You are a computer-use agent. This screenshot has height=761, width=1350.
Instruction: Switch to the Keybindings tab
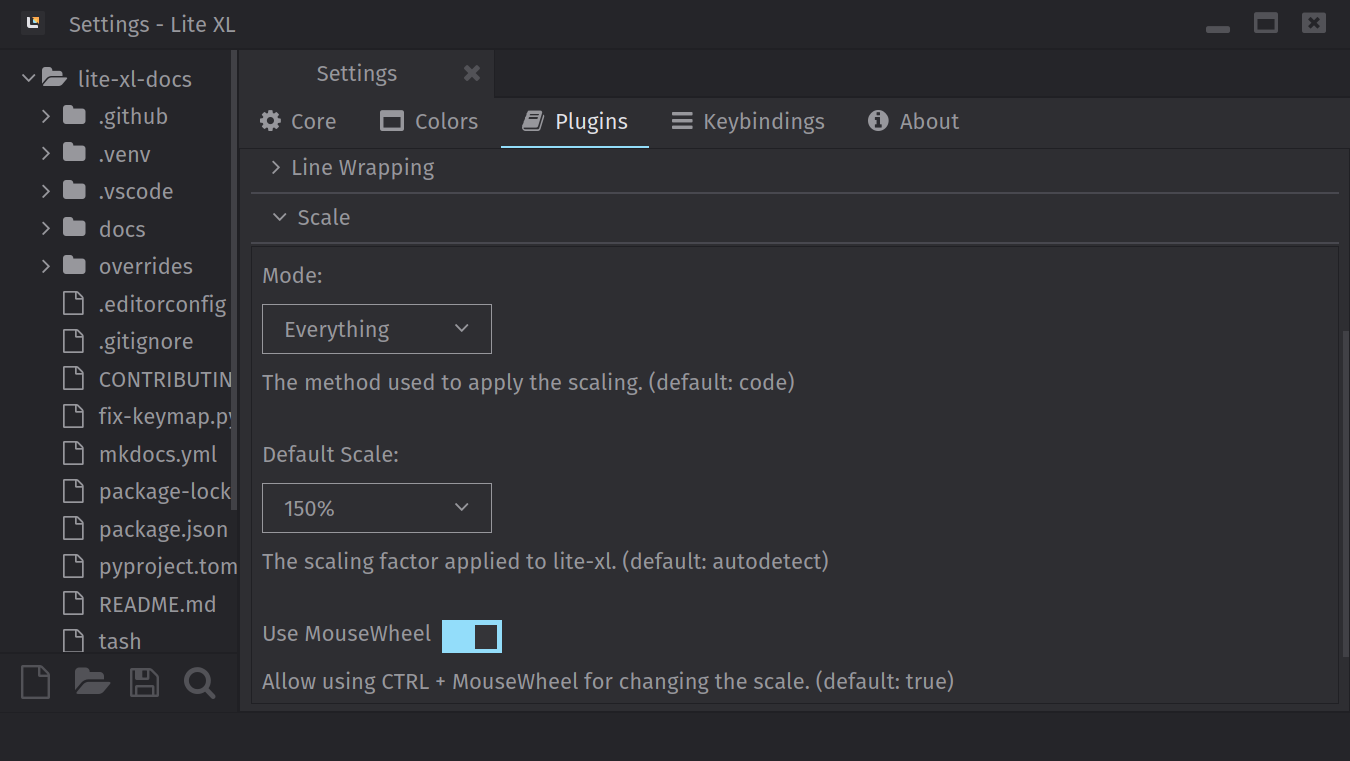point(748,121)
